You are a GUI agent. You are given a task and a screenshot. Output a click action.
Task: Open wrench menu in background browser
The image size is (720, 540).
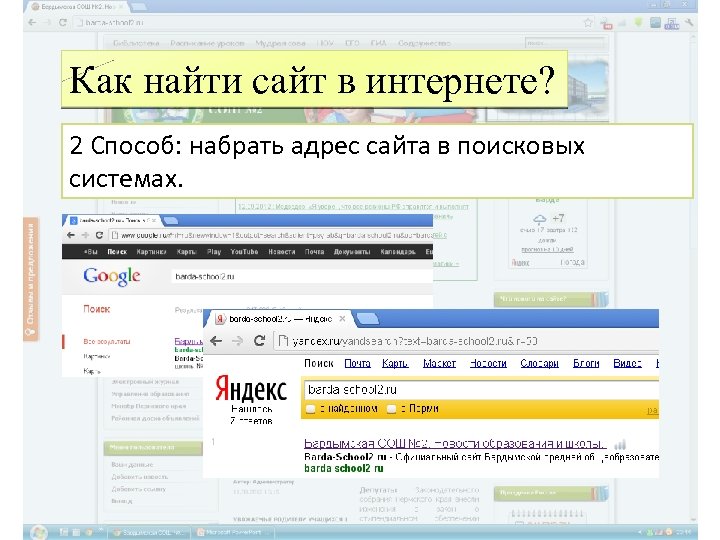pos(689,22)
